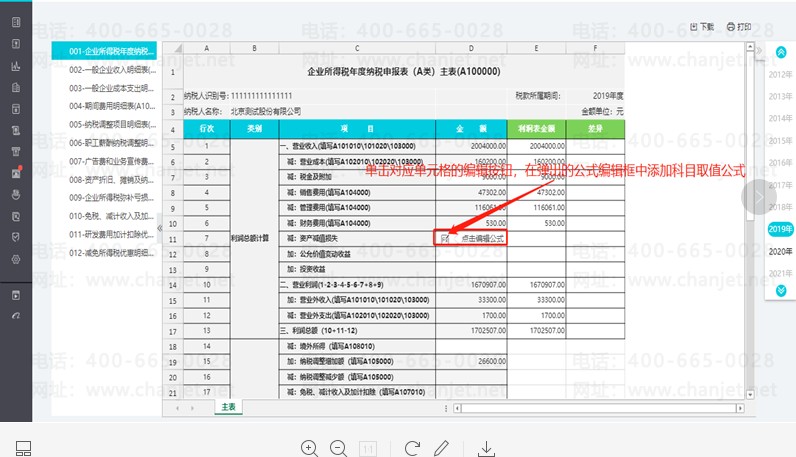Screen dimensions: 796x457
Task: Open the bar chart icon in sidebar
Action: click(16, 66)
